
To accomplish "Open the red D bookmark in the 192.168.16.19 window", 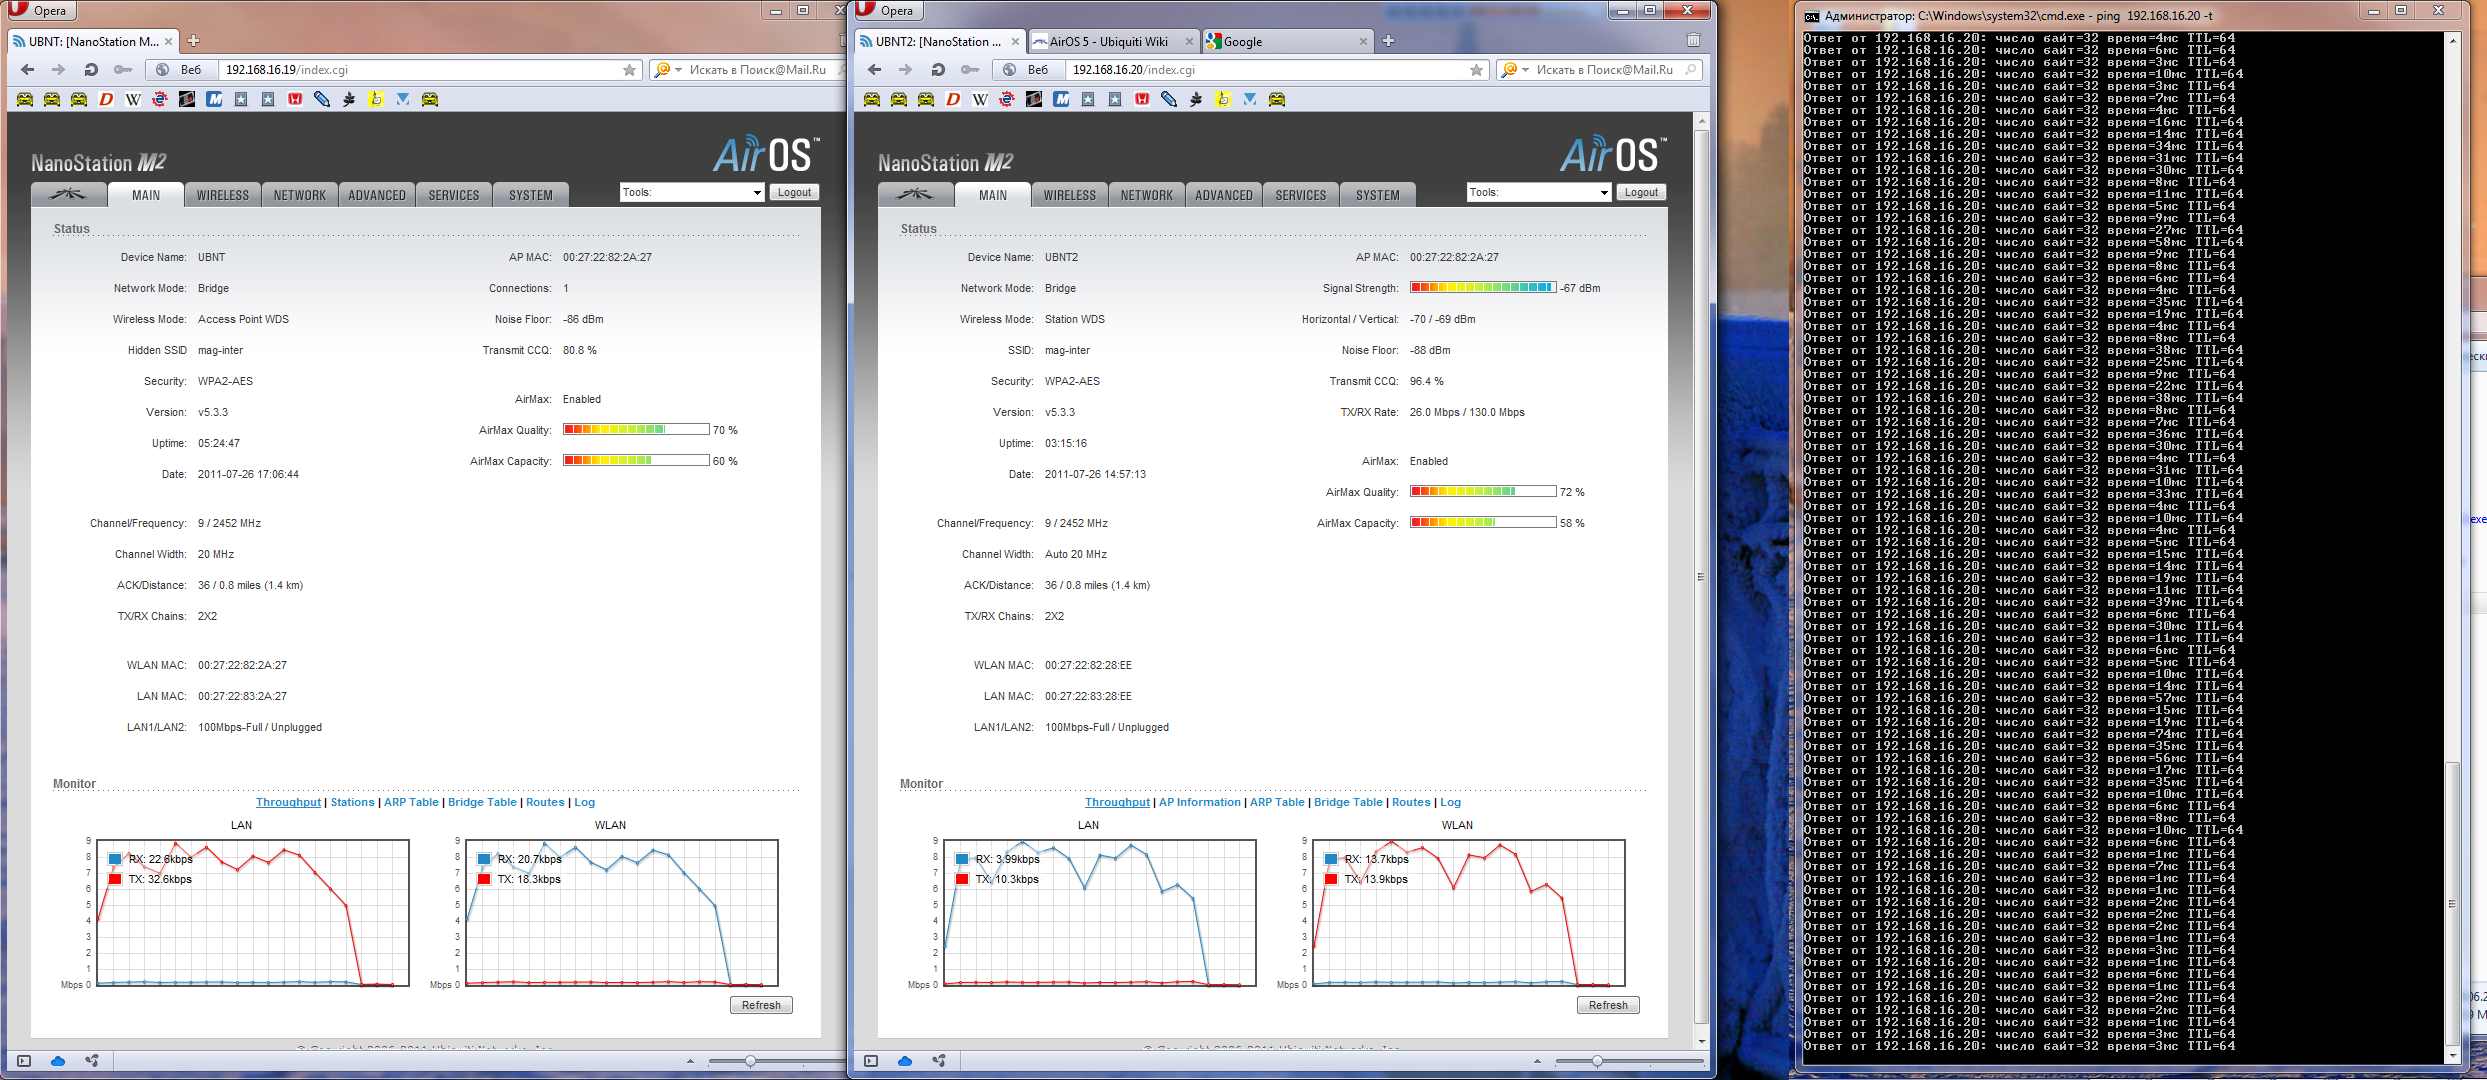I will tap(106, 99).
